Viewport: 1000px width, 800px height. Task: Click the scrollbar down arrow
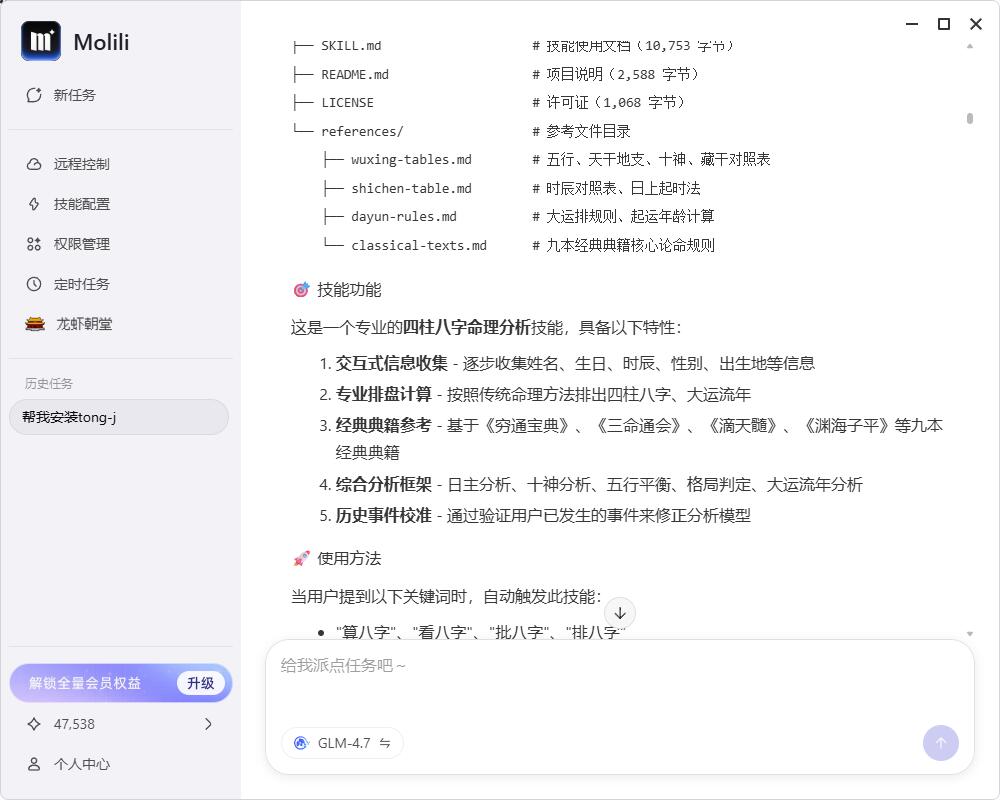point(970,634)
